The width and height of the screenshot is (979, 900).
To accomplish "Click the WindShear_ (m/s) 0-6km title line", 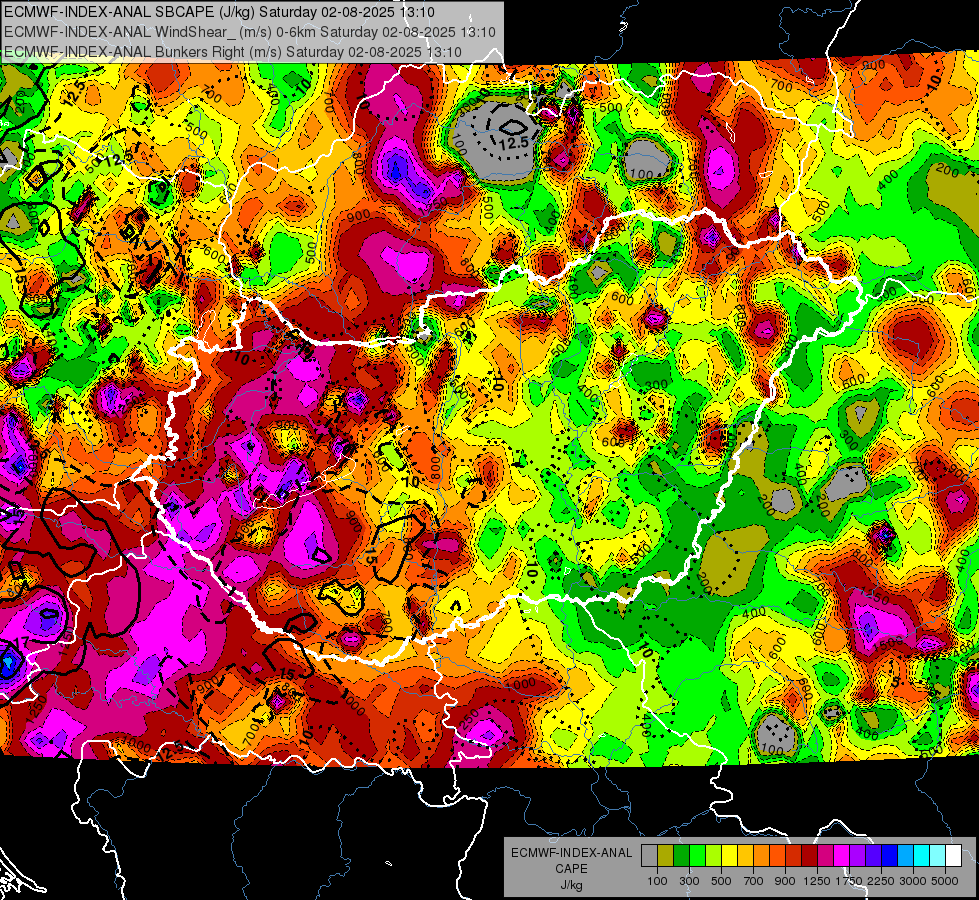I will coord(249,32).
